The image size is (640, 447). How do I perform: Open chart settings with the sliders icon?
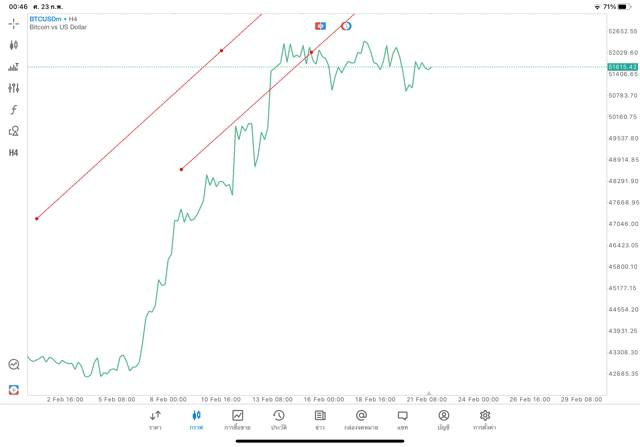14,88
